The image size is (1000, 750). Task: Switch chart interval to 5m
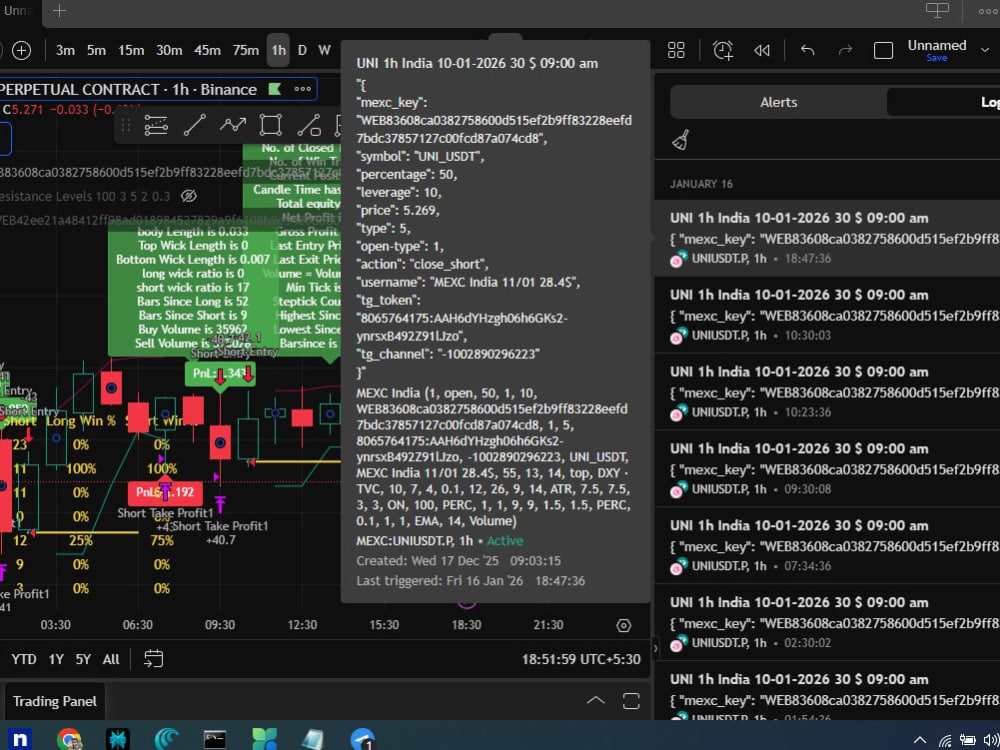[96, 50]
